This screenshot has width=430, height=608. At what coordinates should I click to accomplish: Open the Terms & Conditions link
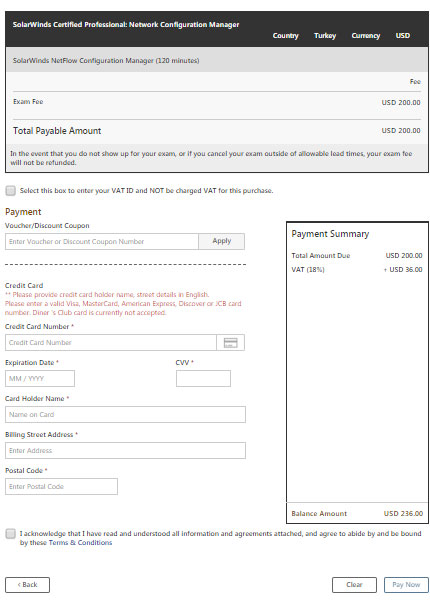80,542
